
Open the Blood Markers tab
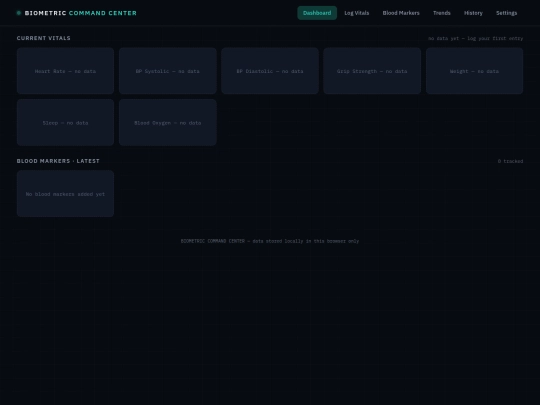[401, 13]
